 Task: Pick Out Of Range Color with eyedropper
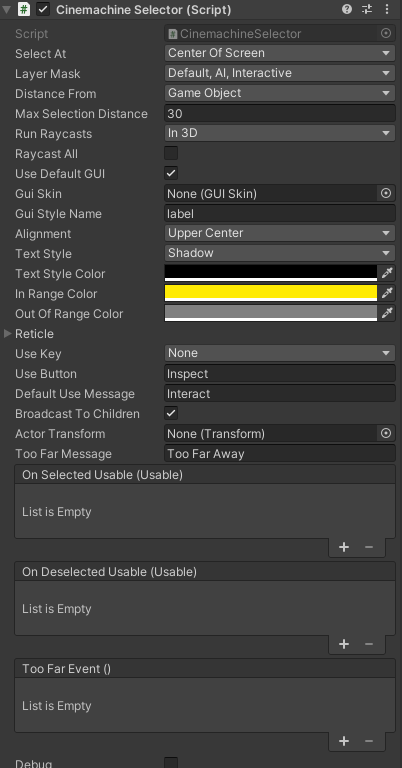tap(387, 313)
